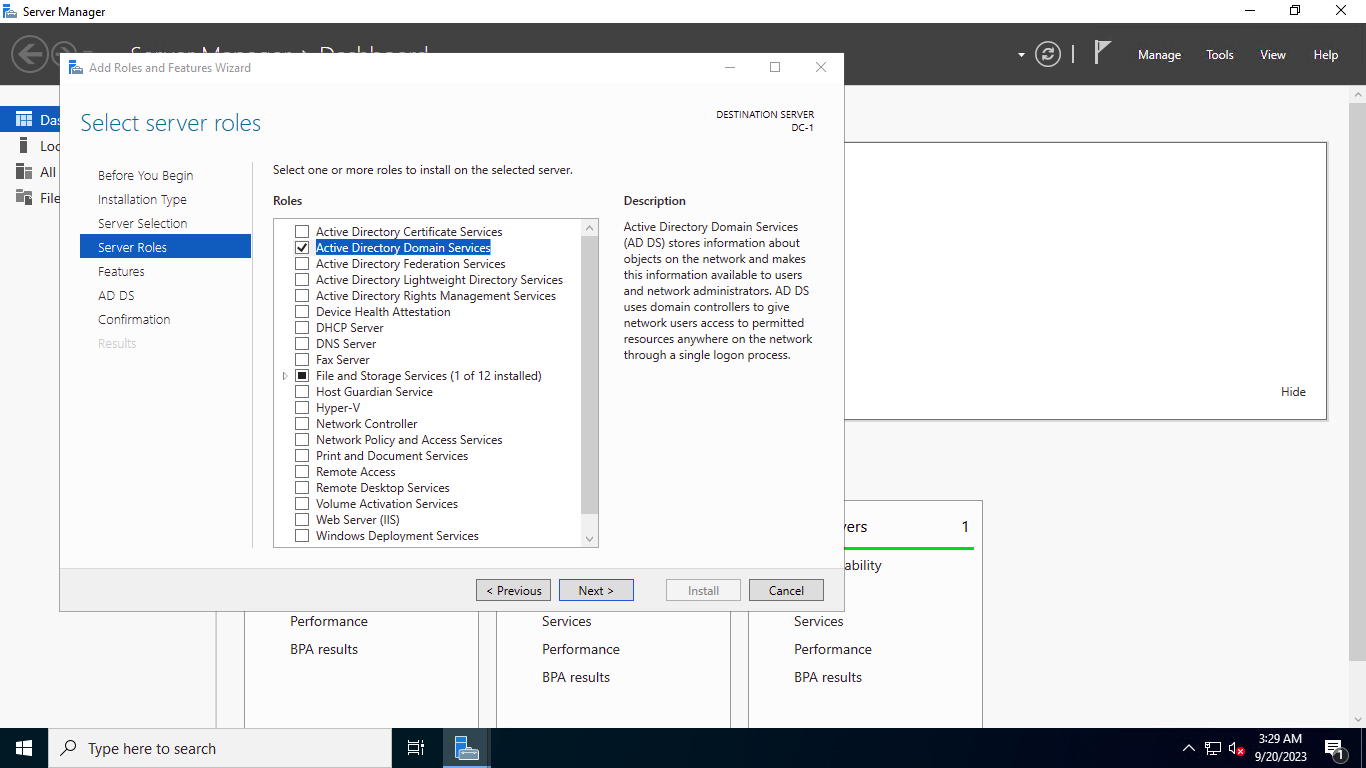Open File and Storage Services from the sidebar

click(x=22, y=198)
